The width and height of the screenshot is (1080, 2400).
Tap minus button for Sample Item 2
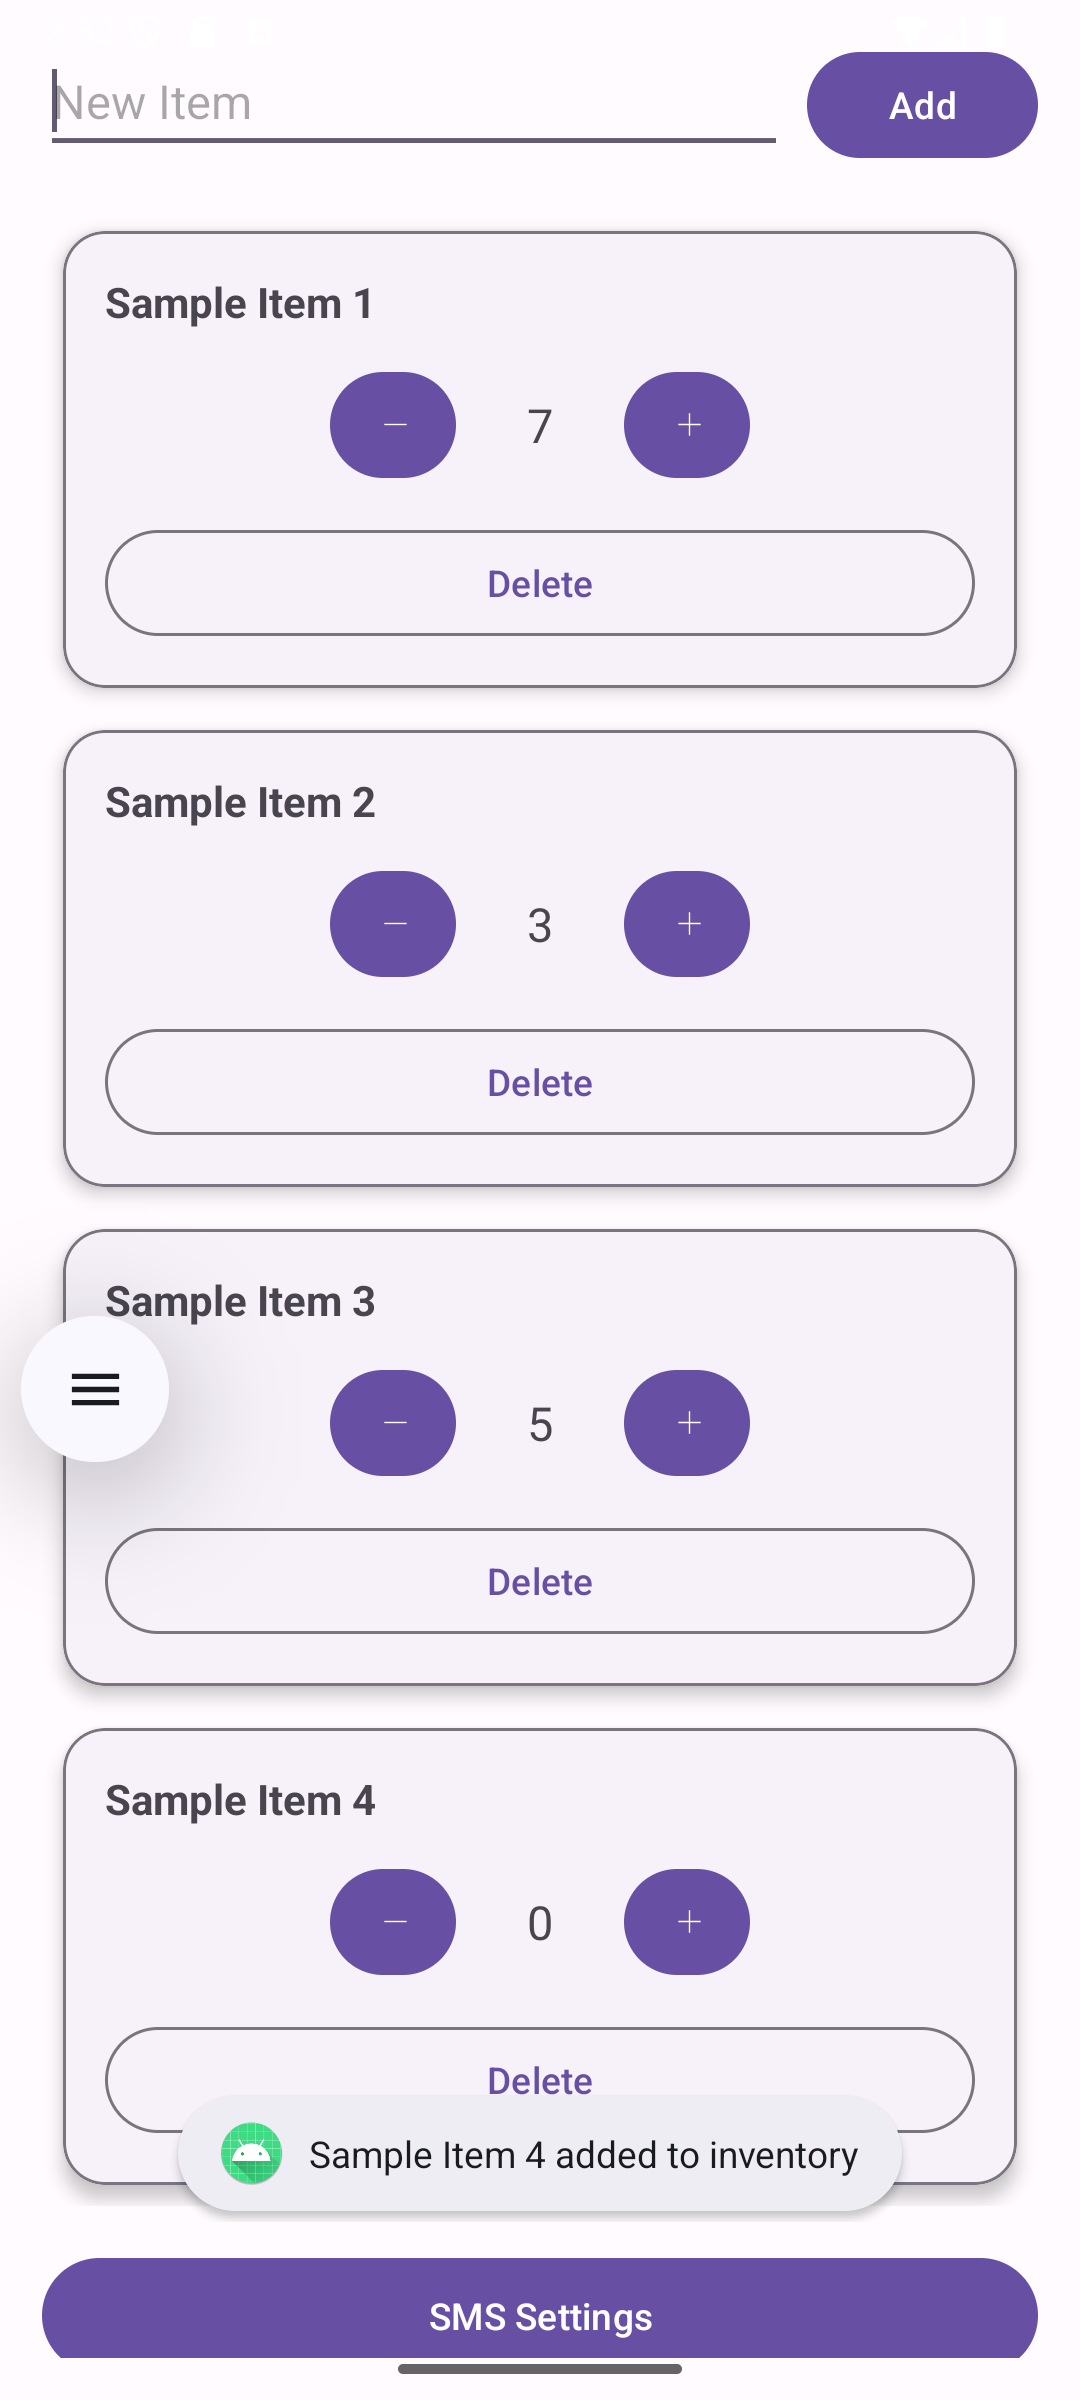tap(393, 924)
